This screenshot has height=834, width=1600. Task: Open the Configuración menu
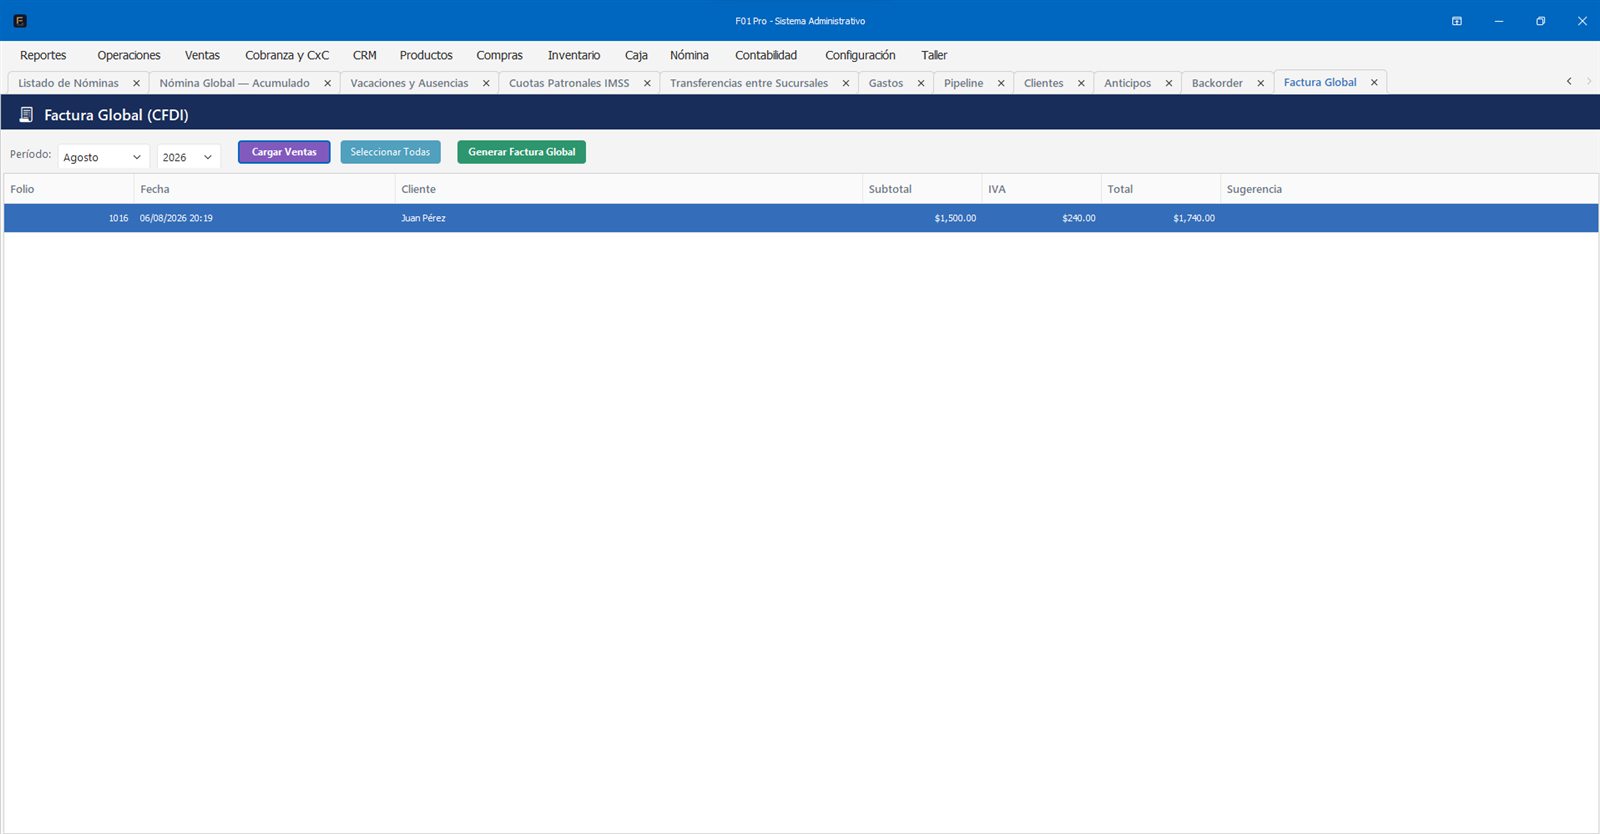[x=860, y=55]
